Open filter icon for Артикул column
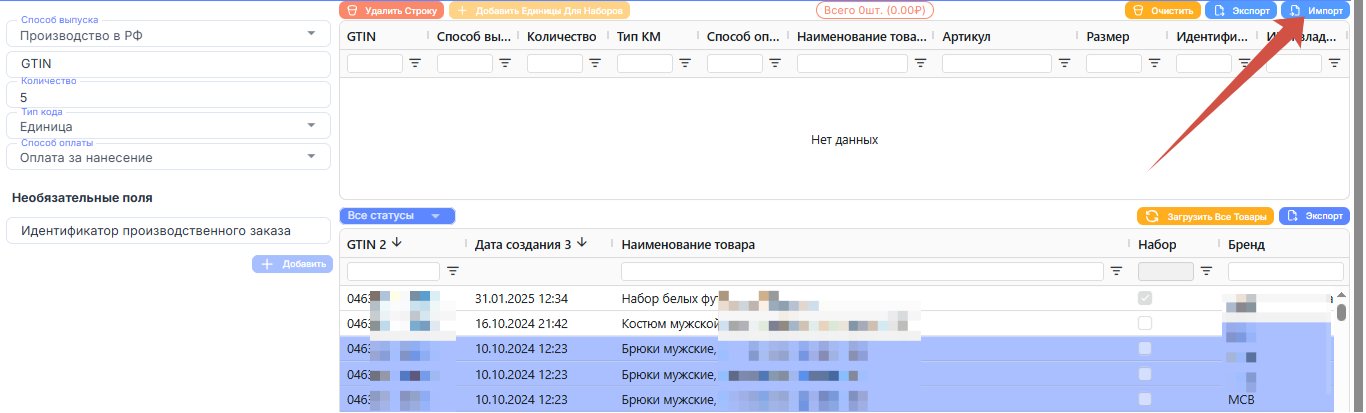 pos(1065,63)
